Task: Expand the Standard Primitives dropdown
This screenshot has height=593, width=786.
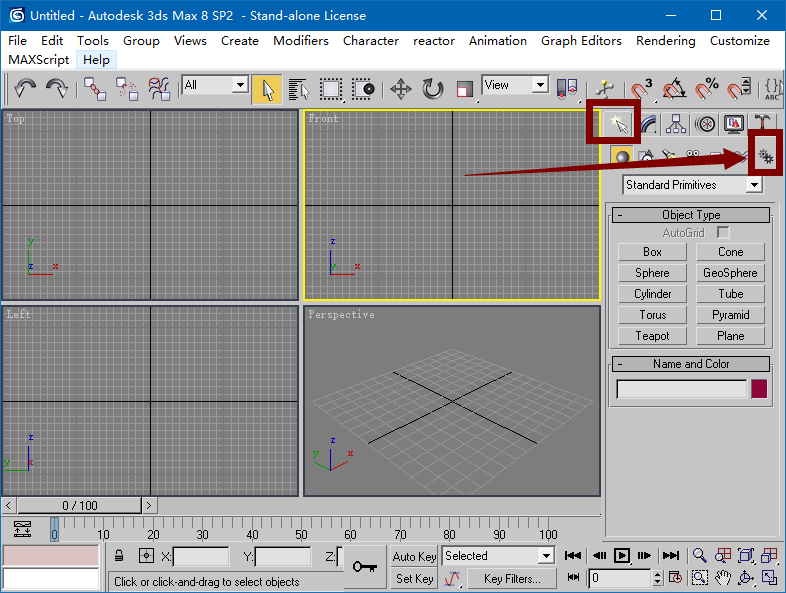Action: point(754,185)
